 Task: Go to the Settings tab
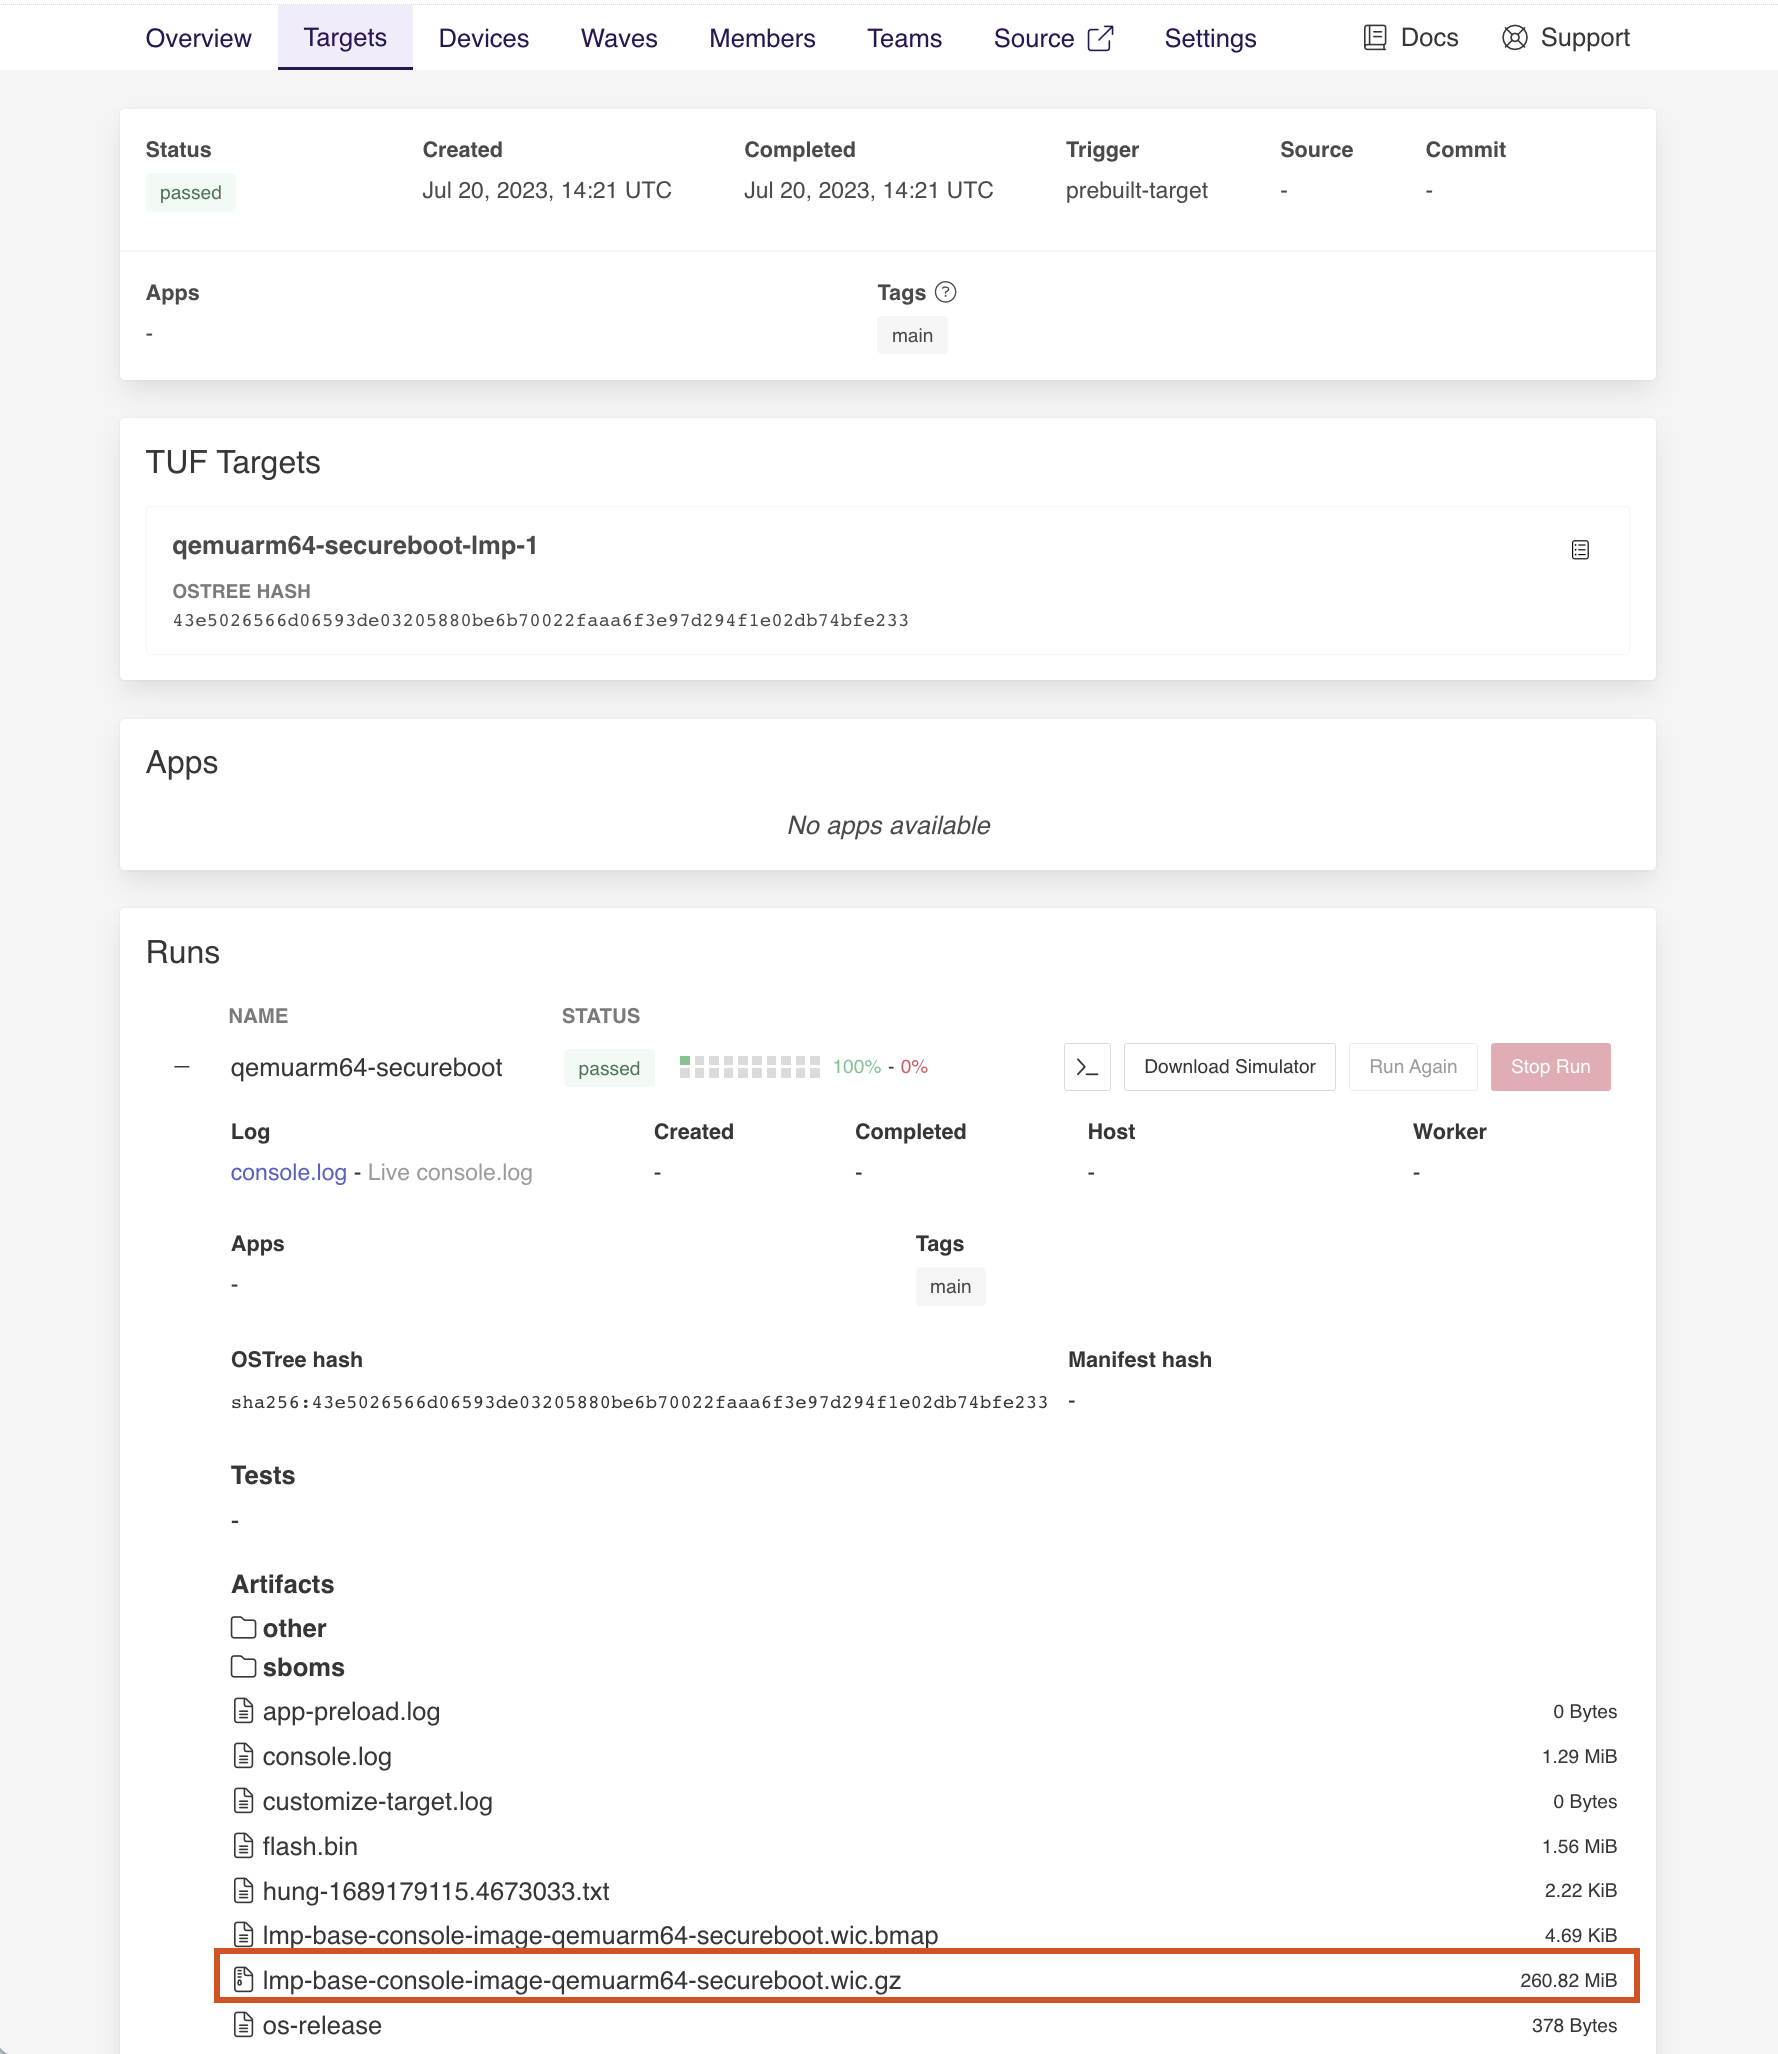pos(1210,38)
